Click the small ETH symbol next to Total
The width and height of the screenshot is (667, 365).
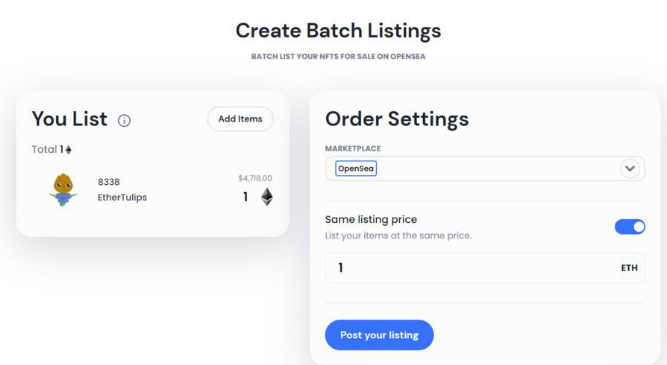click(68, 150)
